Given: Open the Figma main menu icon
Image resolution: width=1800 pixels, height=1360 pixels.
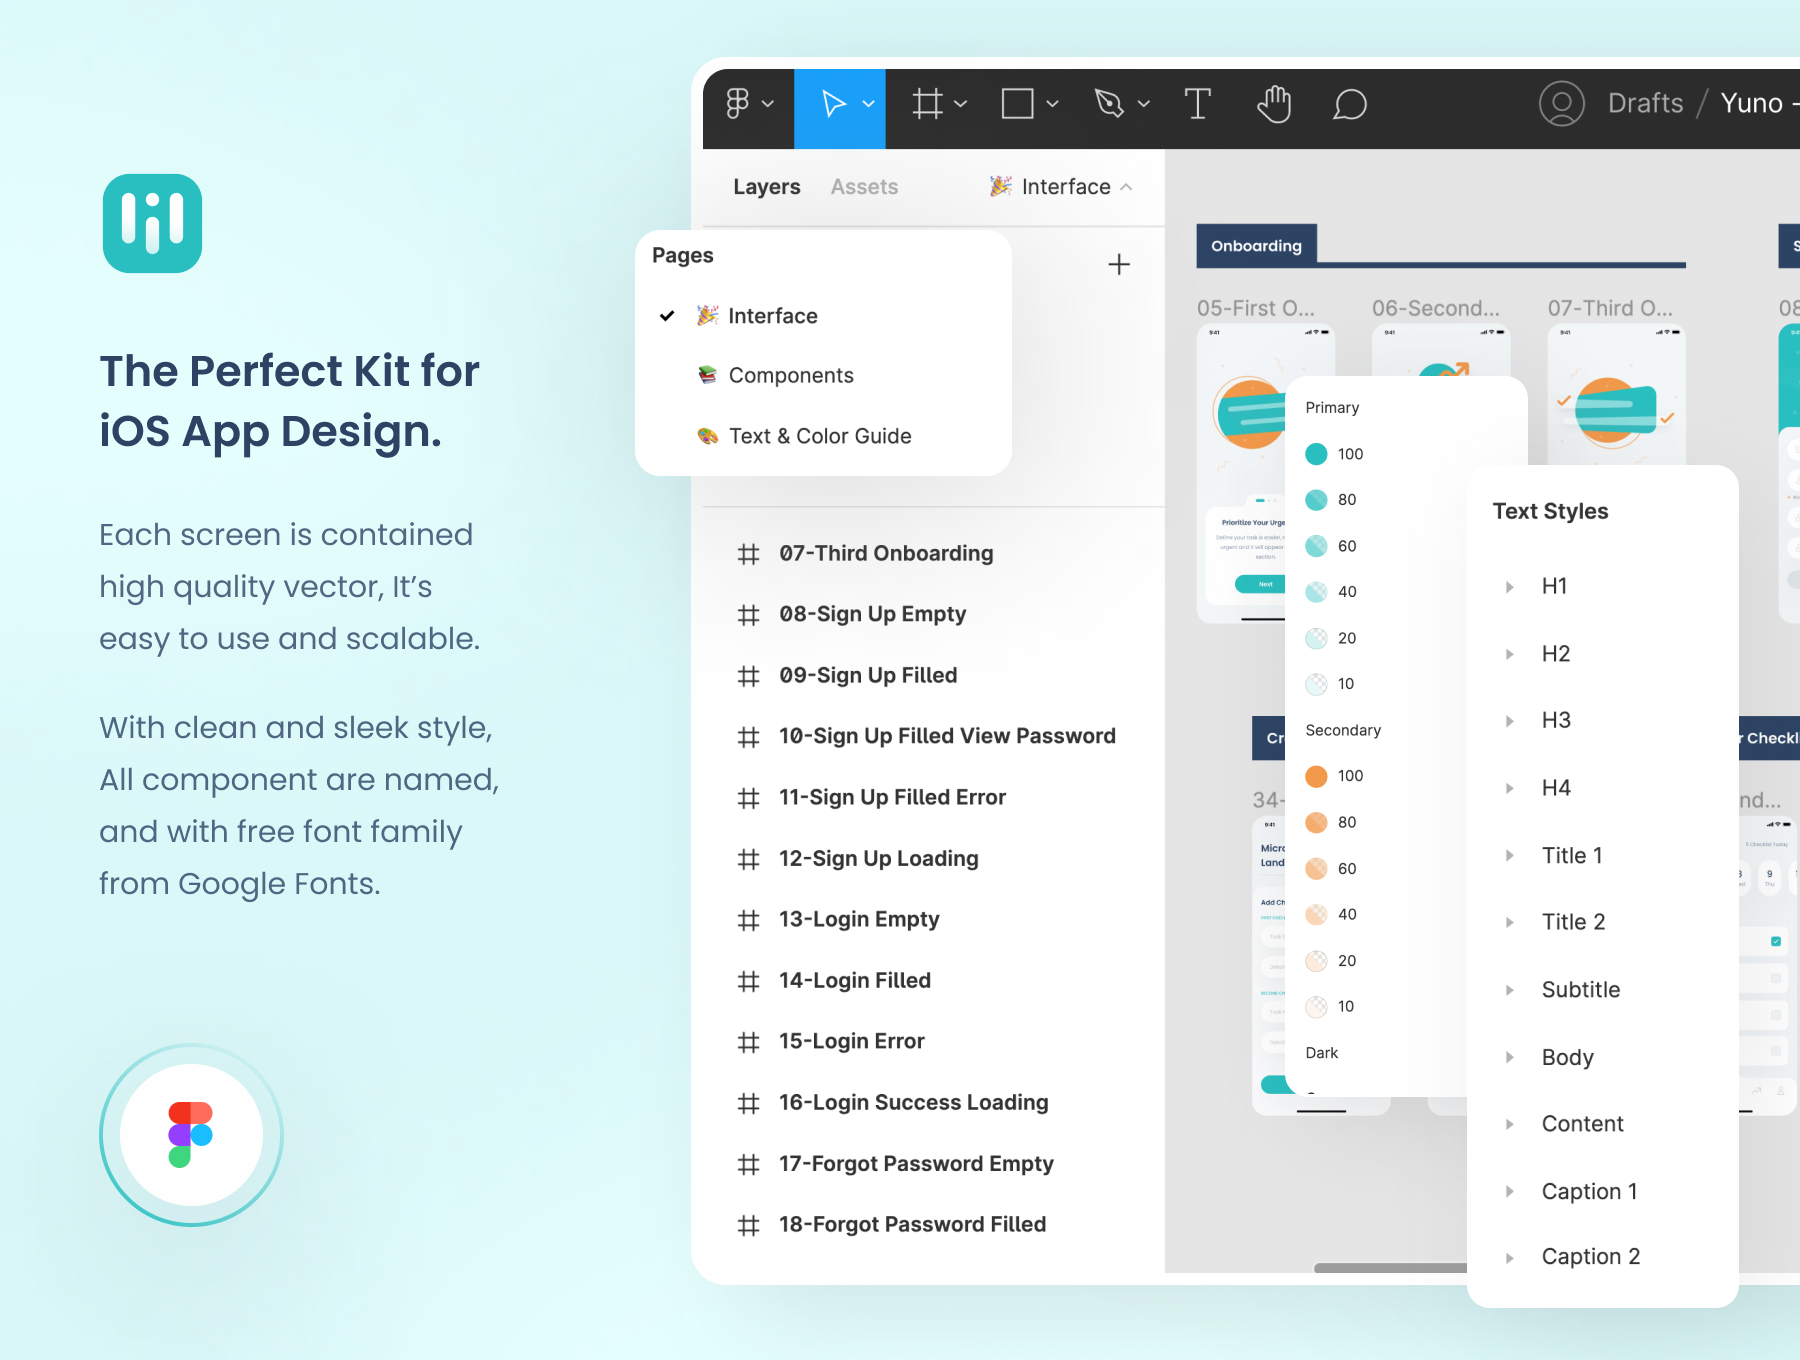Looking at the screenshot, I should 738,104.
